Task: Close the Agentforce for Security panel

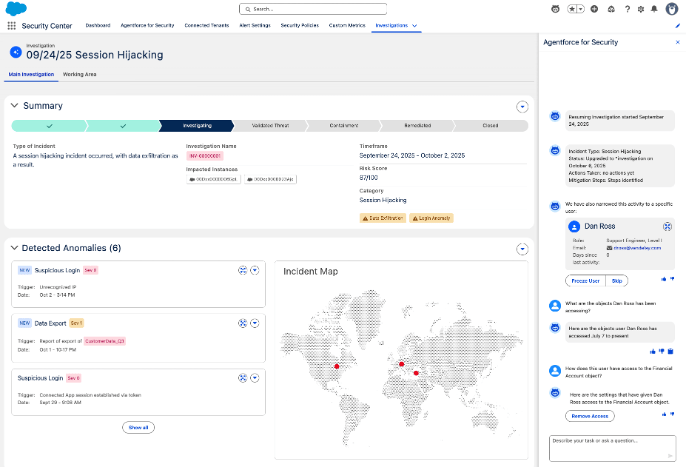Action: pos(677,42)
